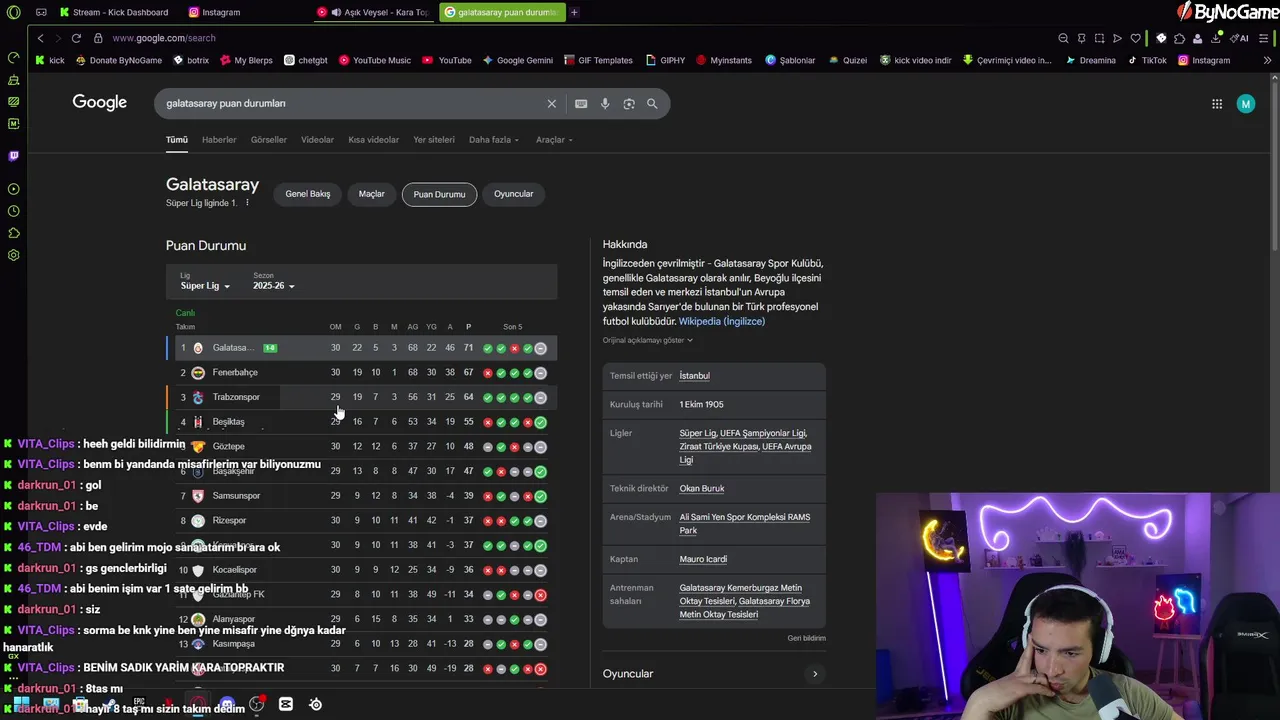Open the three-dot menu next to Galatasaray subtitle

click(x=247, y=203)
